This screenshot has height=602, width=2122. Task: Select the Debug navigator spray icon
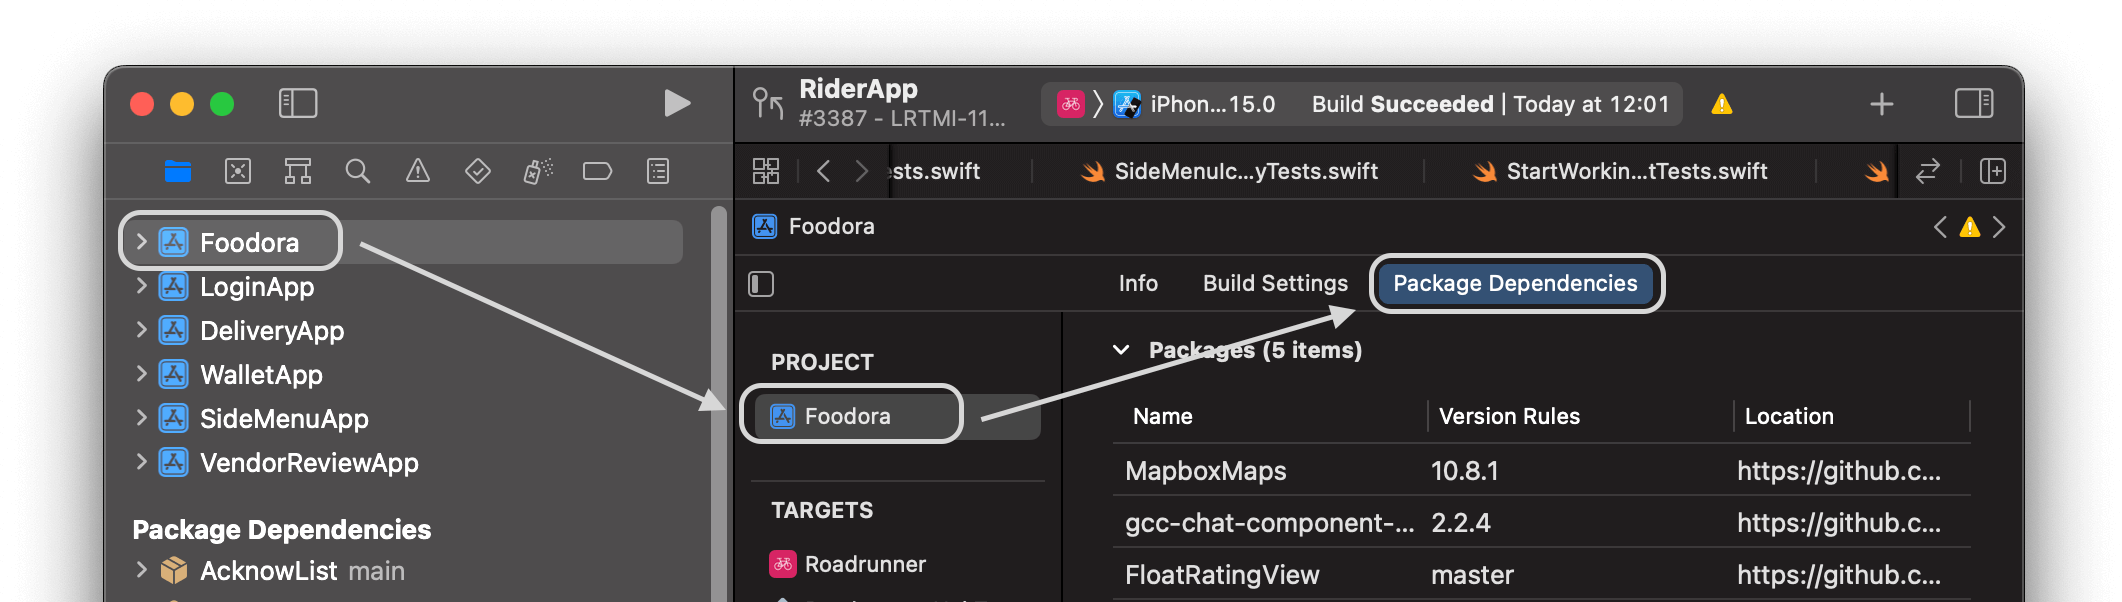click(x=537, y=171)
